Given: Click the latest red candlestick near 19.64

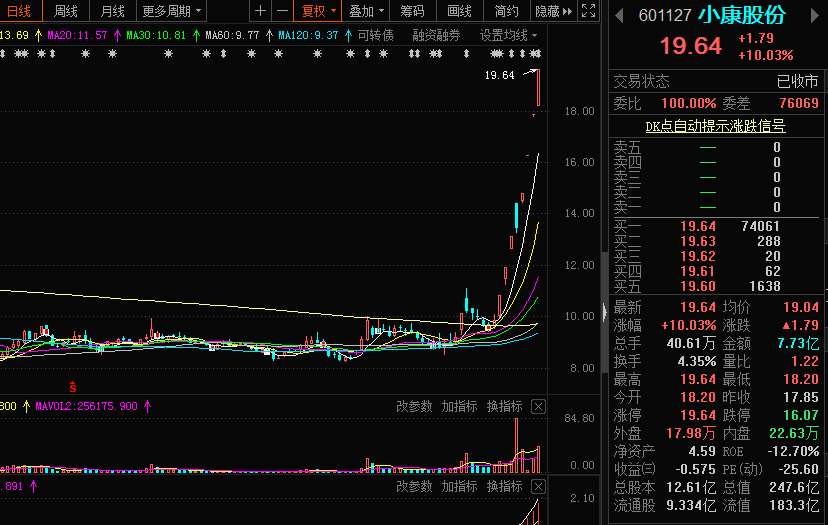Looking at the screenshot, I should (x=538, y=88).
